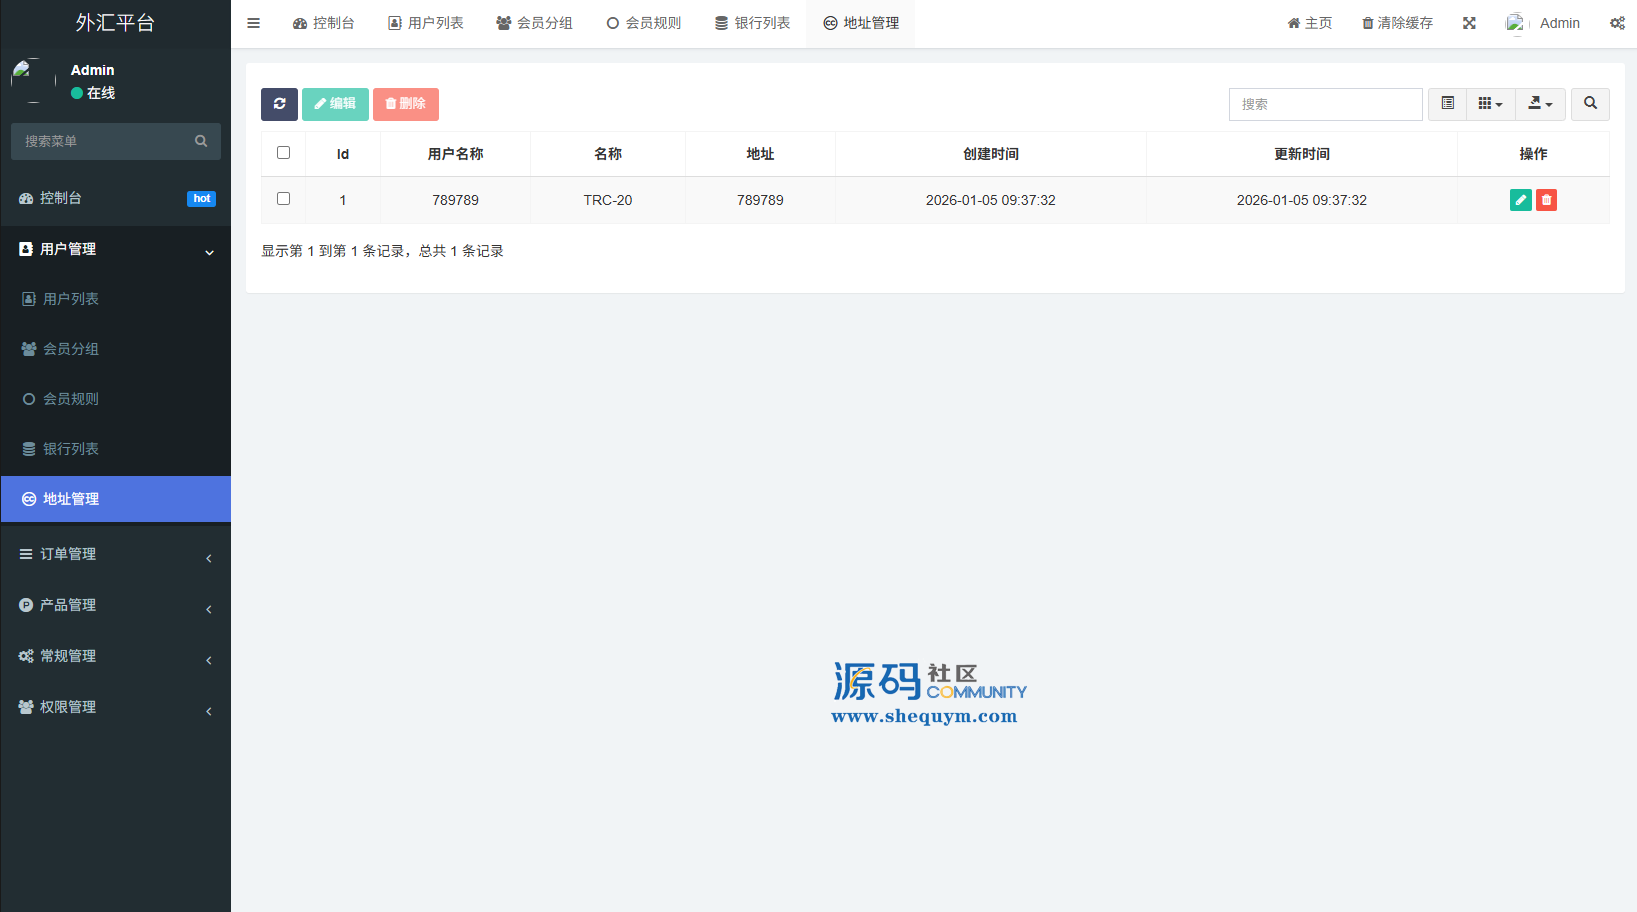This screenshot has height=912, width=1637.
Task: Open the columns visibility dropdown
Action: point(1490,104)
